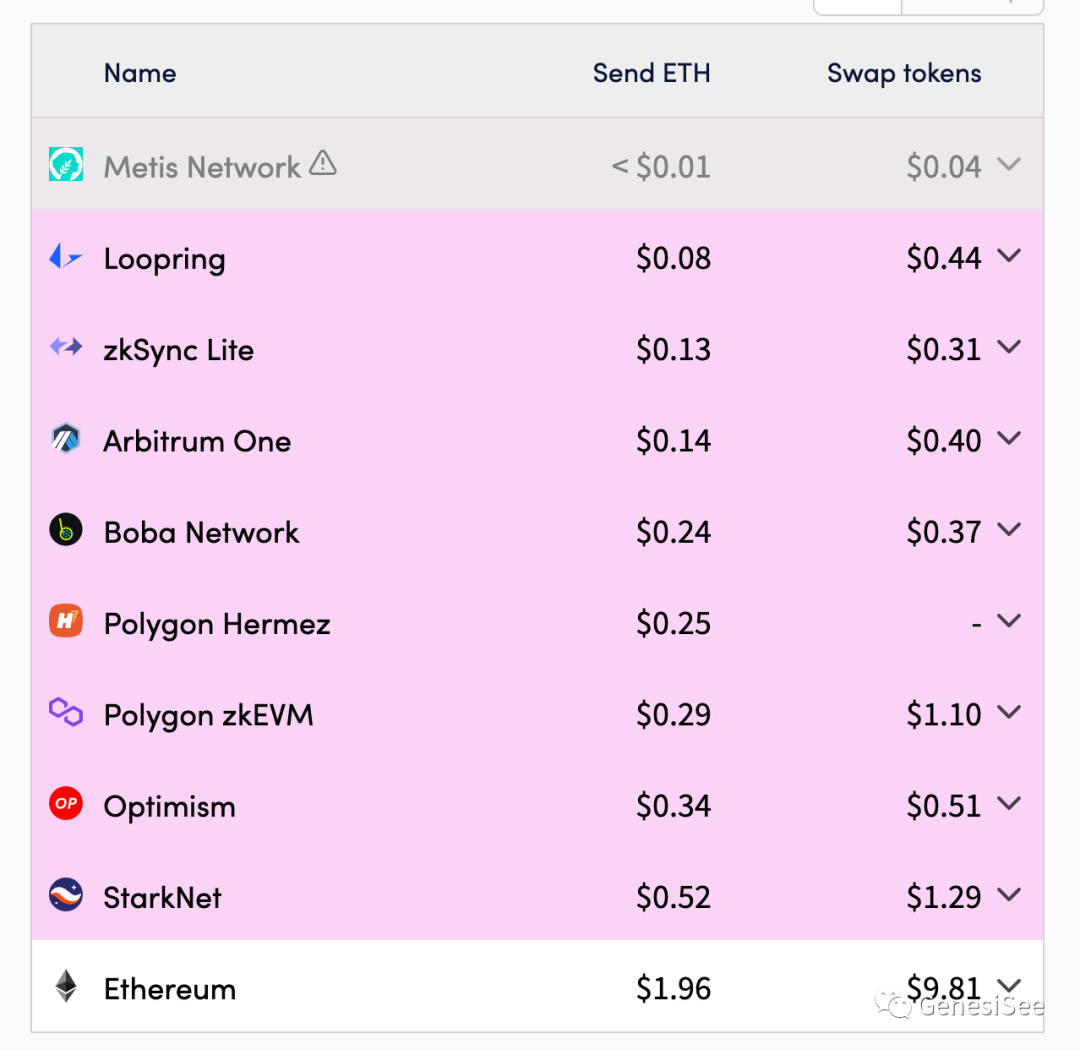Click the Ethereum diamond logo icon

click(66, 987)
